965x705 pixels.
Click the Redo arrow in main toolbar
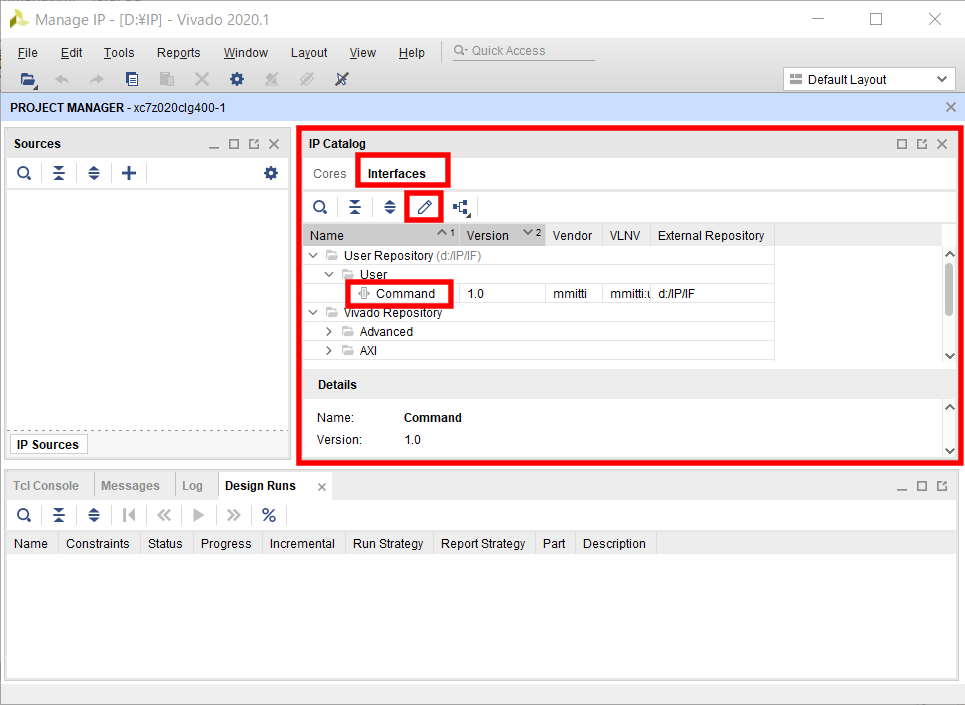(x=97, y=79)
